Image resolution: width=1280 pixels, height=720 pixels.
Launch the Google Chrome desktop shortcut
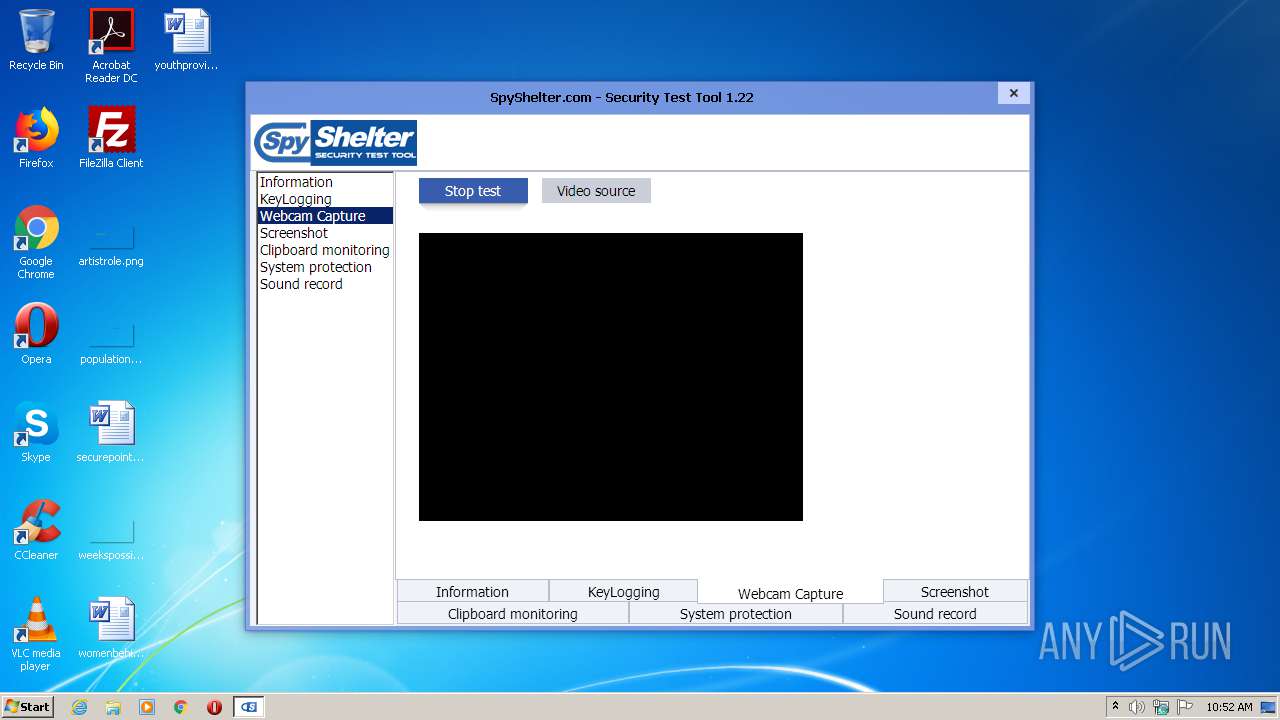36,242
